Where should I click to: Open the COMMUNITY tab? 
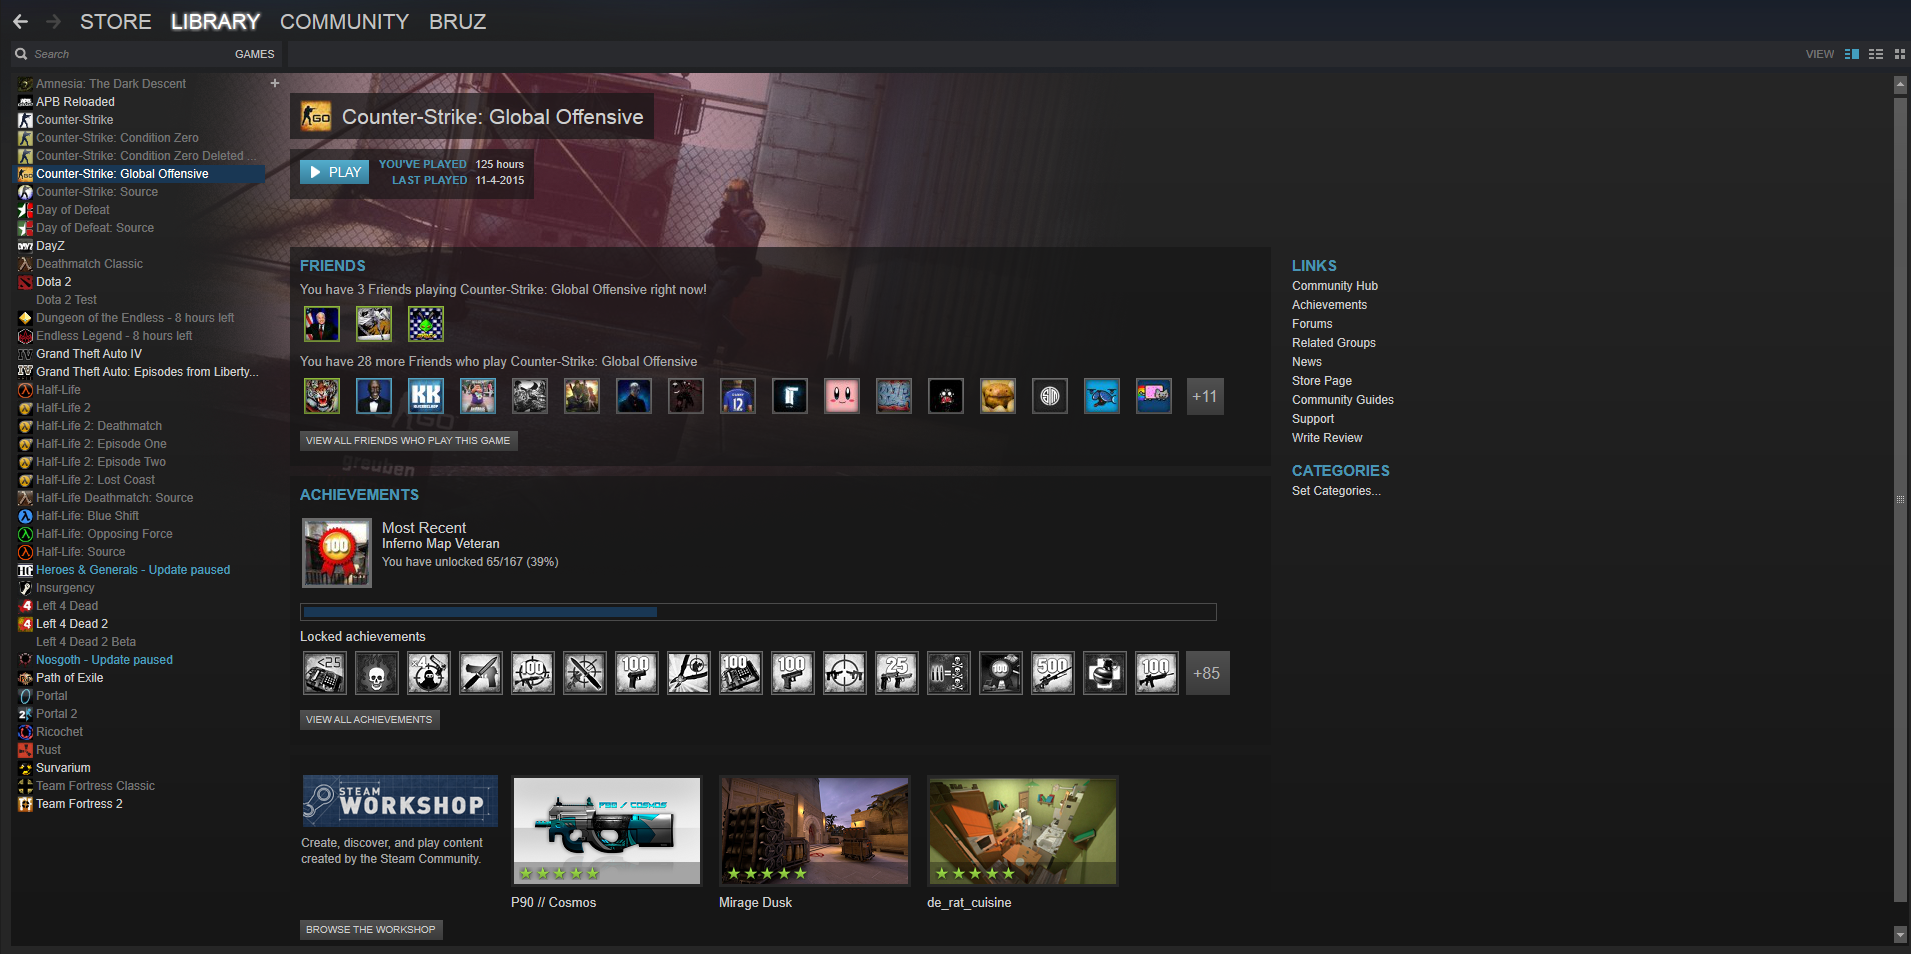point(344,22)
